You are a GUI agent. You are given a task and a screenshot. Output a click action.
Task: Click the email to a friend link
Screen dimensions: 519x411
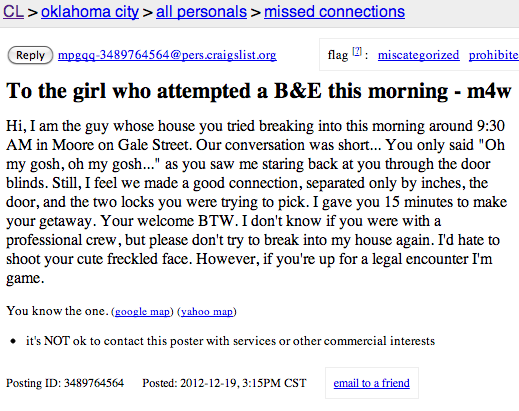[x=372, y=383]
